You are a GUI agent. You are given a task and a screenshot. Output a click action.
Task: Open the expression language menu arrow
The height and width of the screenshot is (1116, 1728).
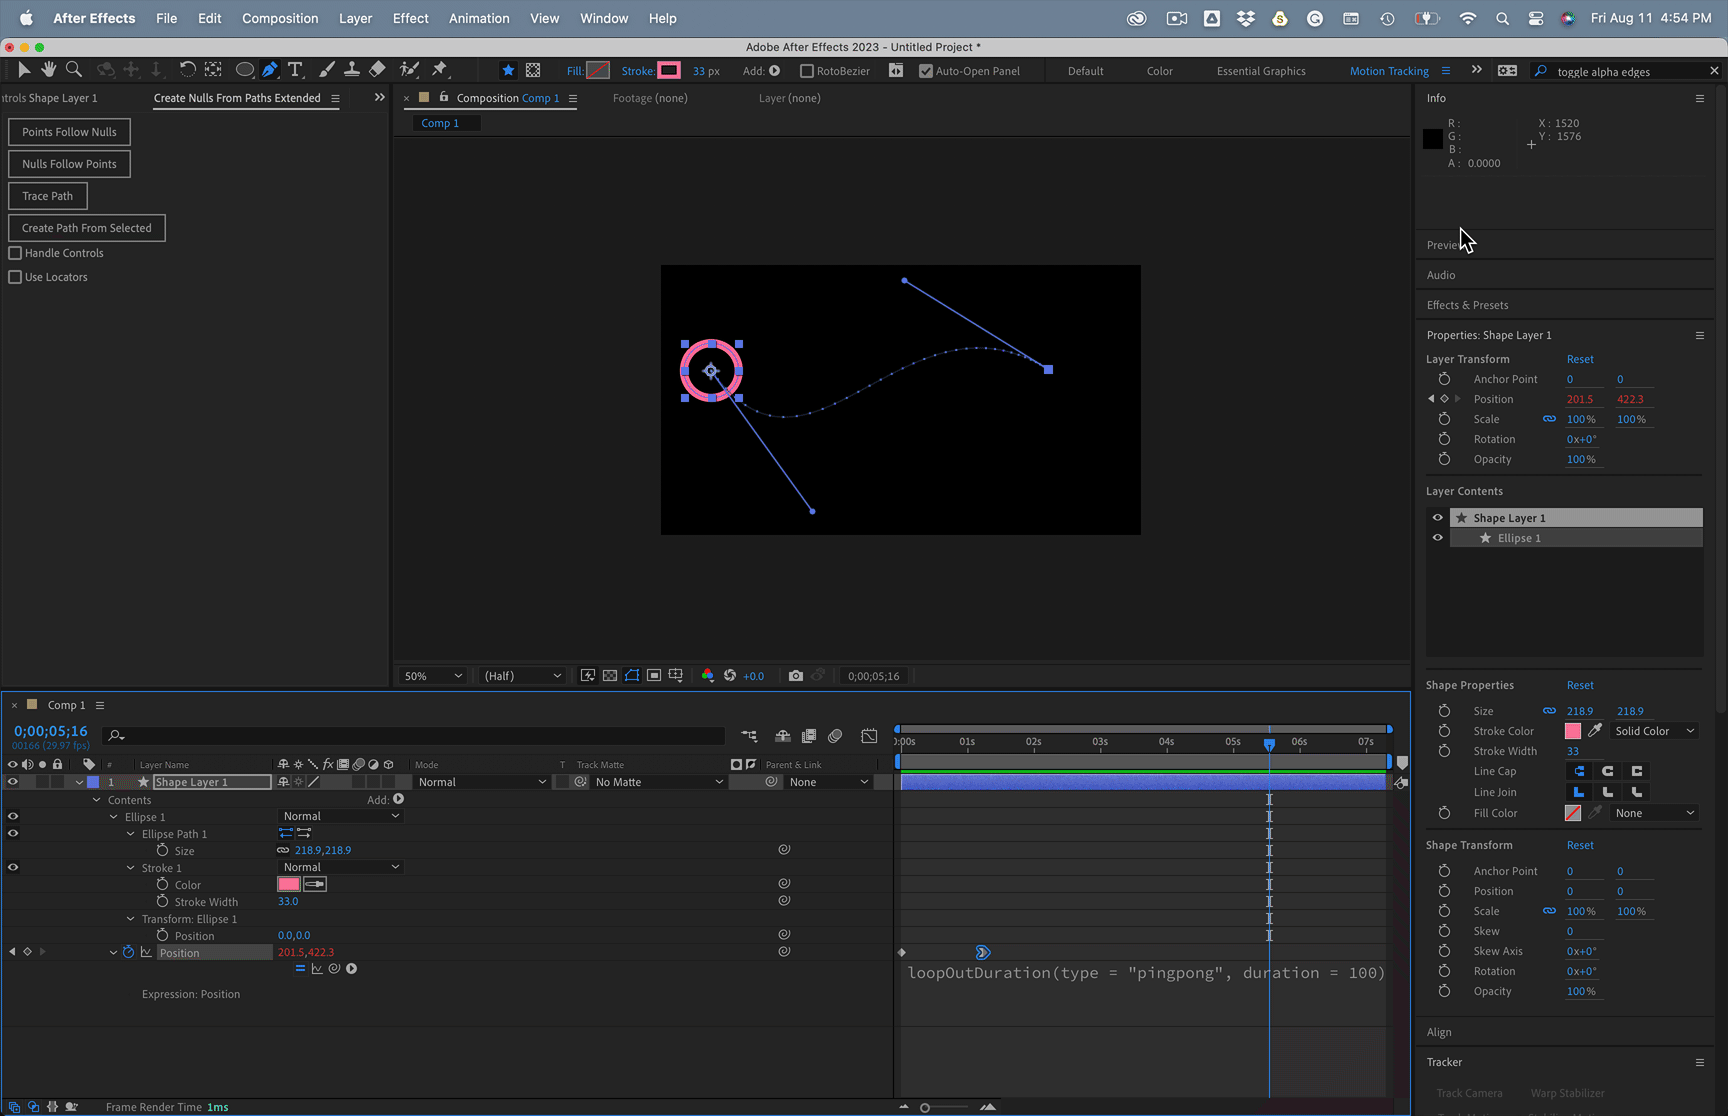point(352,969)
